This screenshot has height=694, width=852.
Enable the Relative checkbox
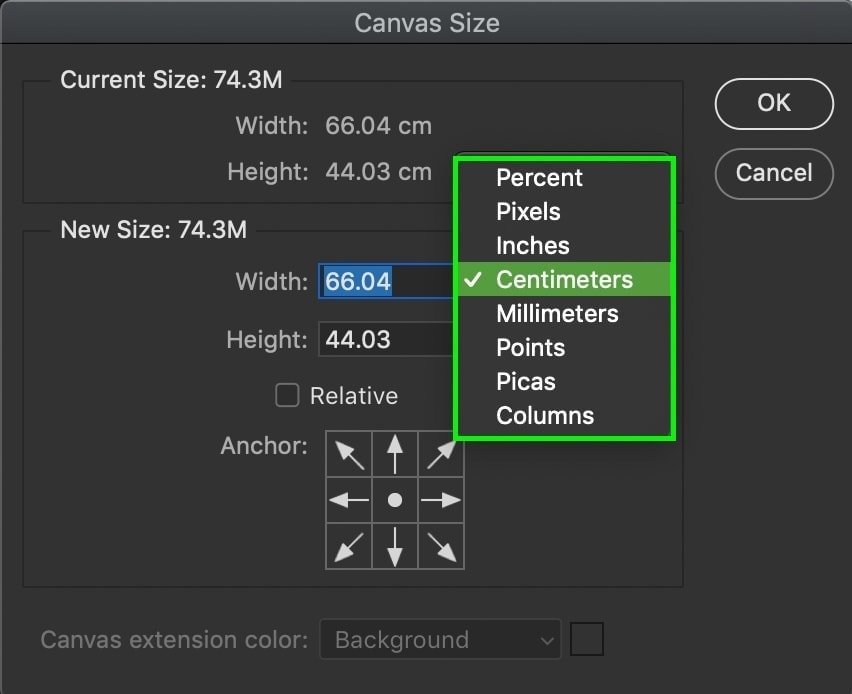(x=287, y=395)
